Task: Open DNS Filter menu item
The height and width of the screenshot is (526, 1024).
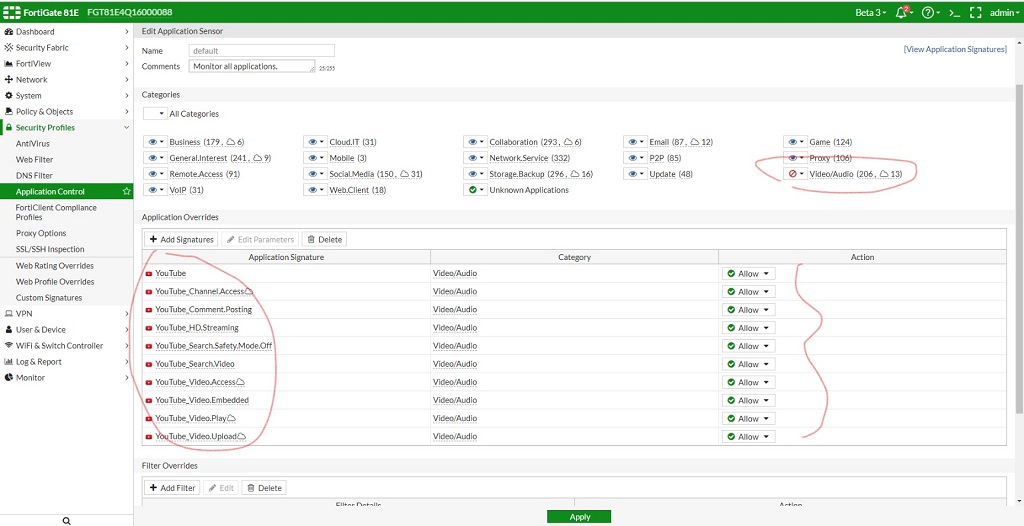Action: [34, 176]
